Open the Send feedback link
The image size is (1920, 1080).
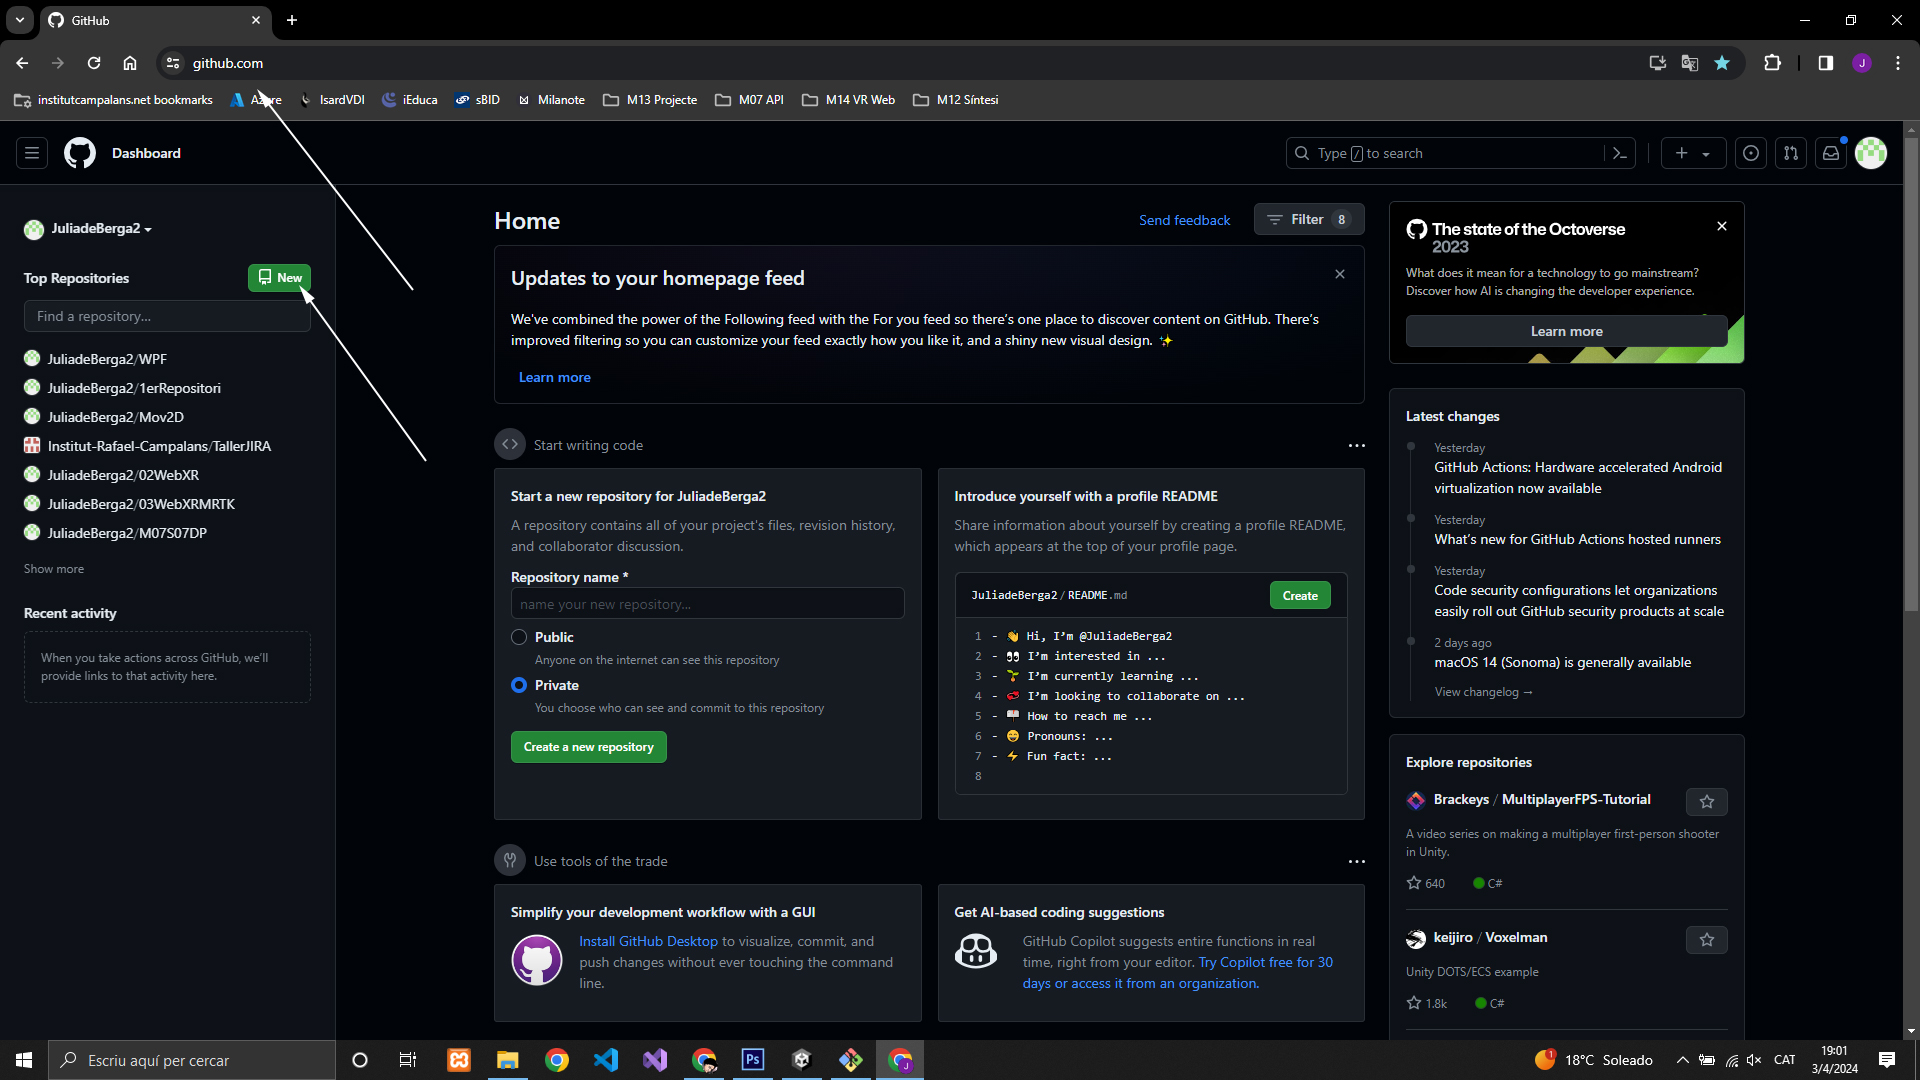[x=1184, y=220]
